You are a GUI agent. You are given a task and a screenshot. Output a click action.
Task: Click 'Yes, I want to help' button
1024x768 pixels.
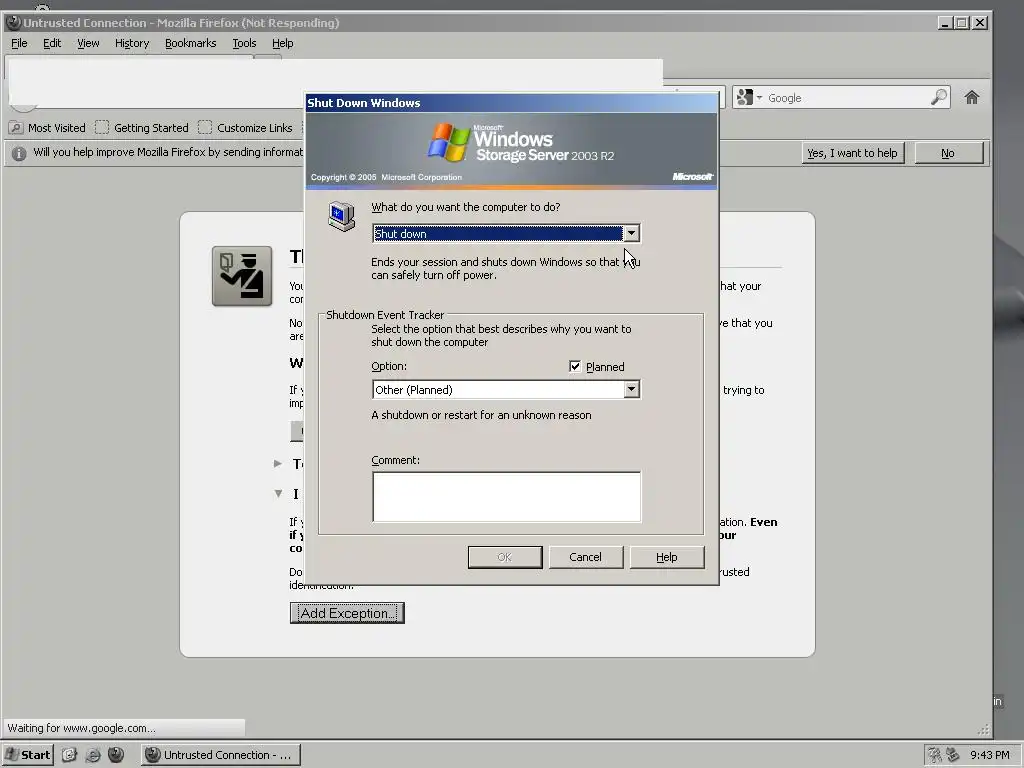tap(852, 153)
